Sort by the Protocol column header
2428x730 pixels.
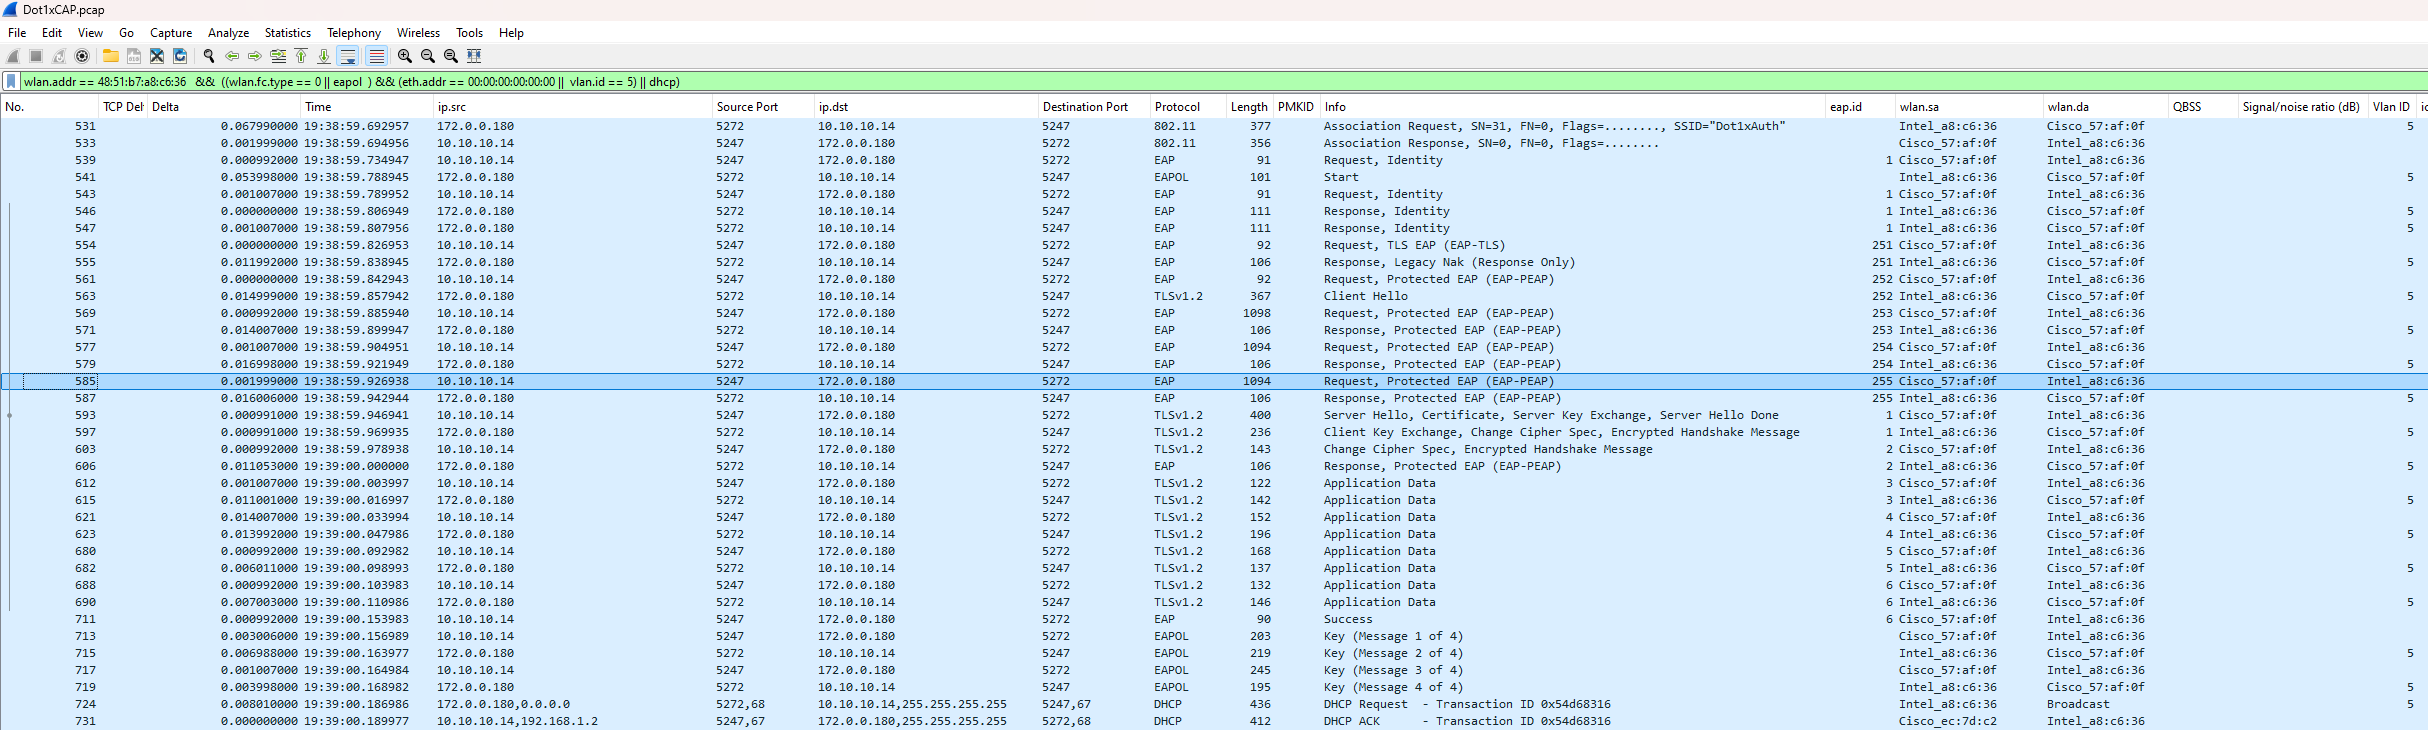point(1177,107)
